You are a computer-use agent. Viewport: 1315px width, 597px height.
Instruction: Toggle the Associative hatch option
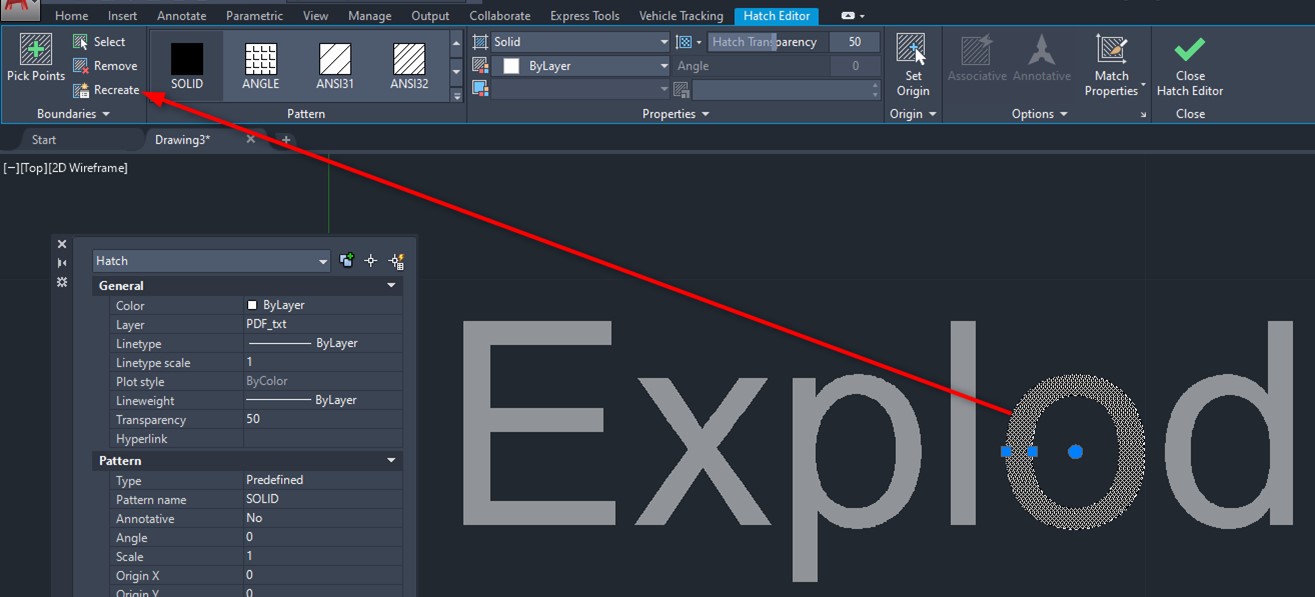976,58
